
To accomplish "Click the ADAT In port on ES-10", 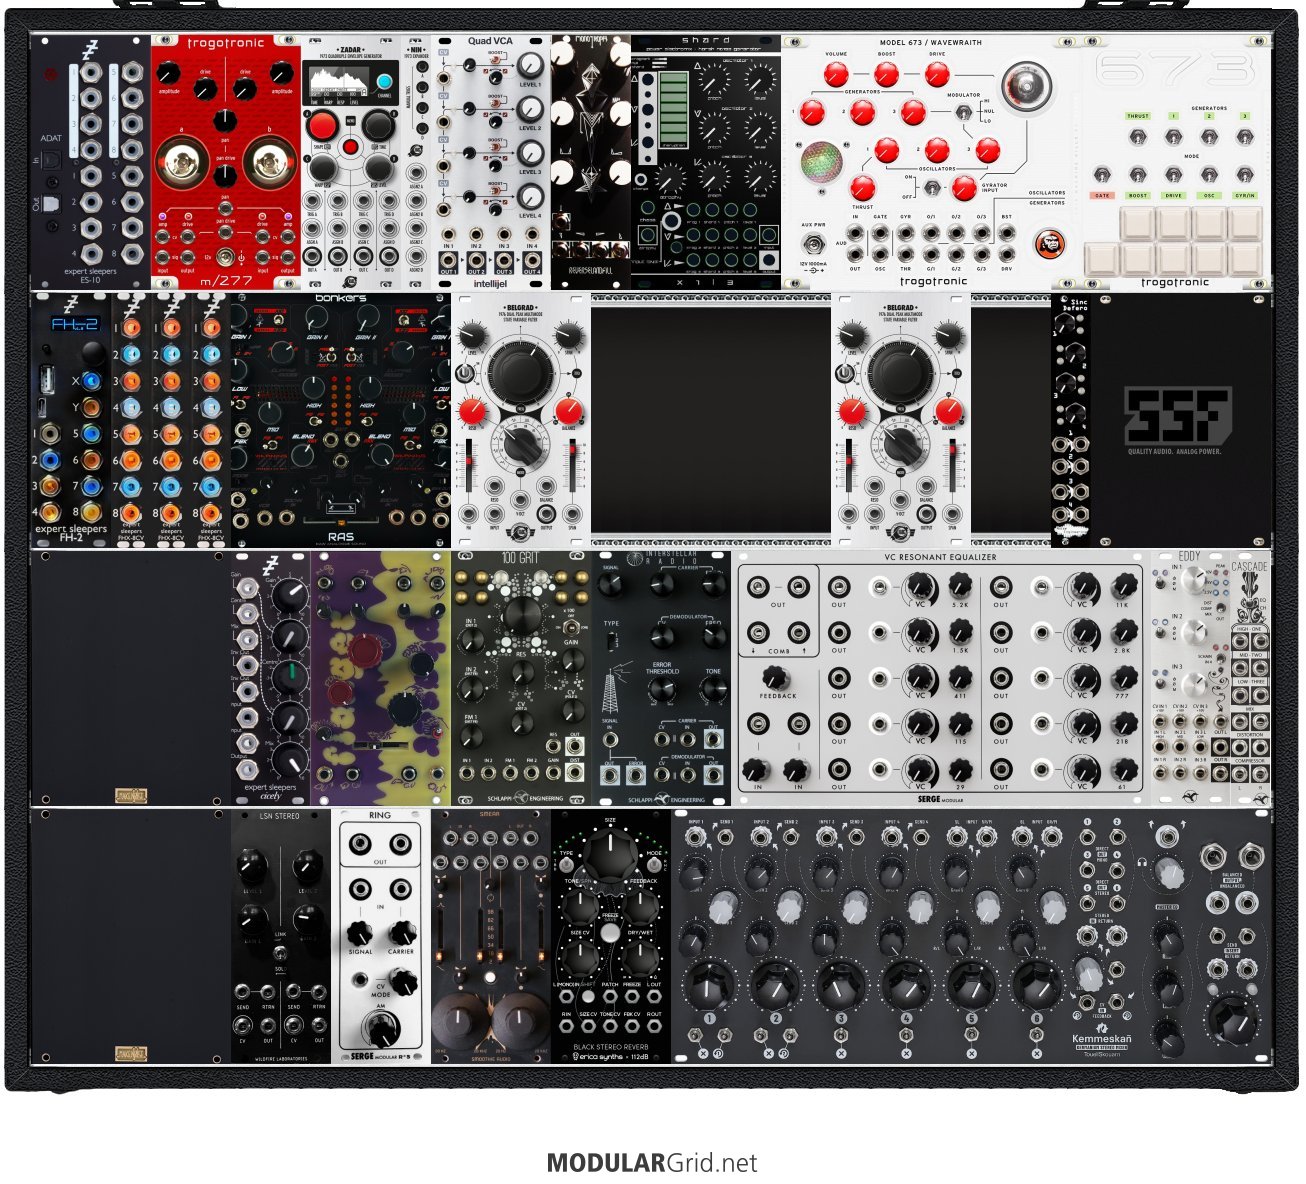I will point(51,160).
